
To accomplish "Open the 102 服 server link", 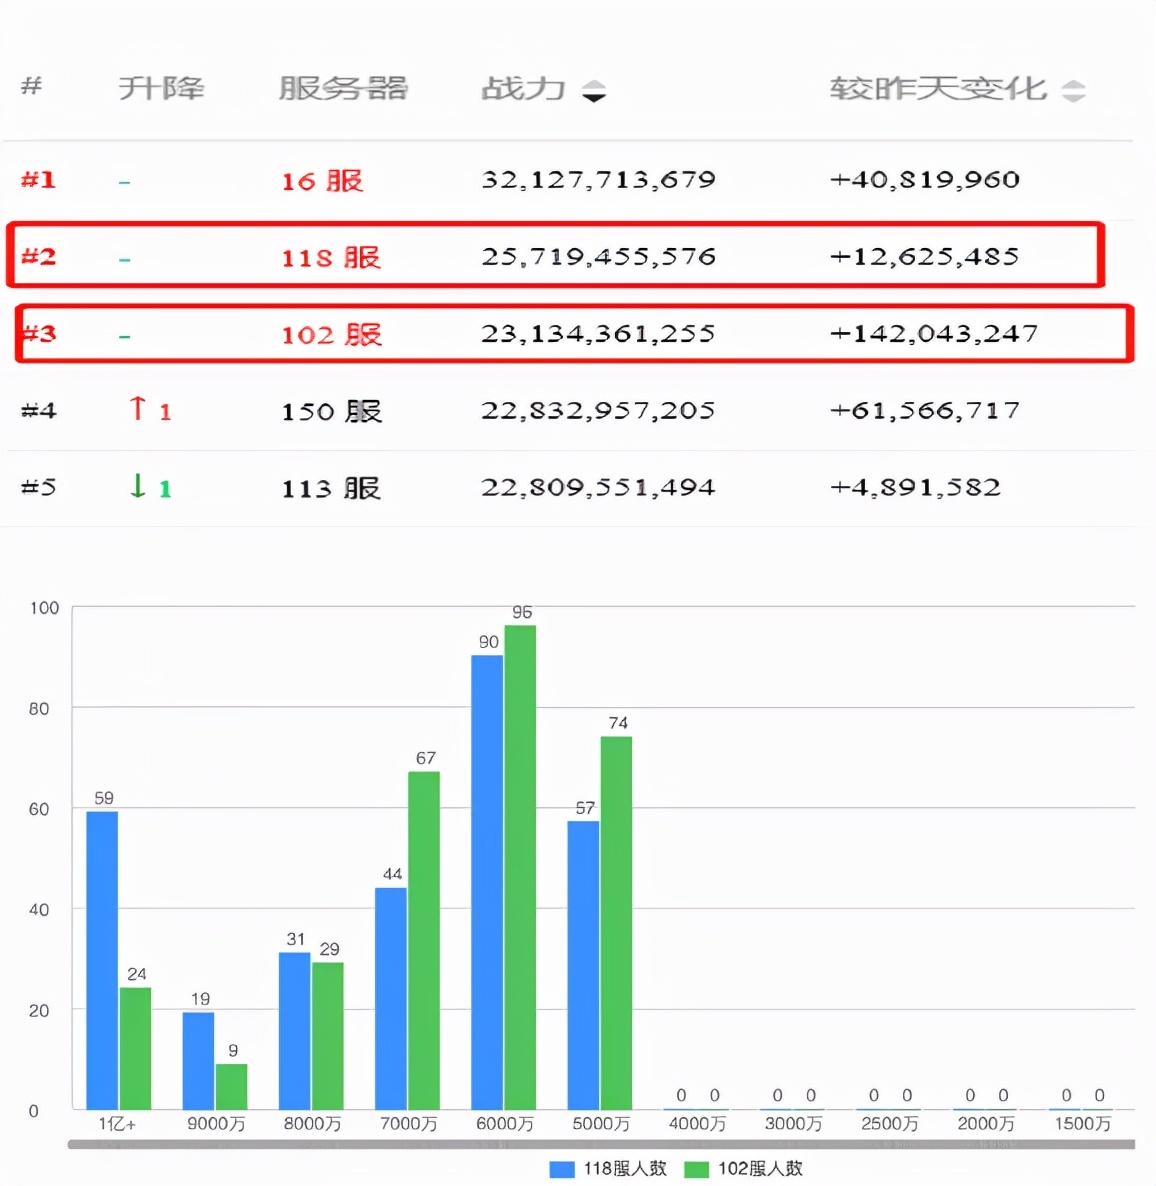I will coord(332,334).
